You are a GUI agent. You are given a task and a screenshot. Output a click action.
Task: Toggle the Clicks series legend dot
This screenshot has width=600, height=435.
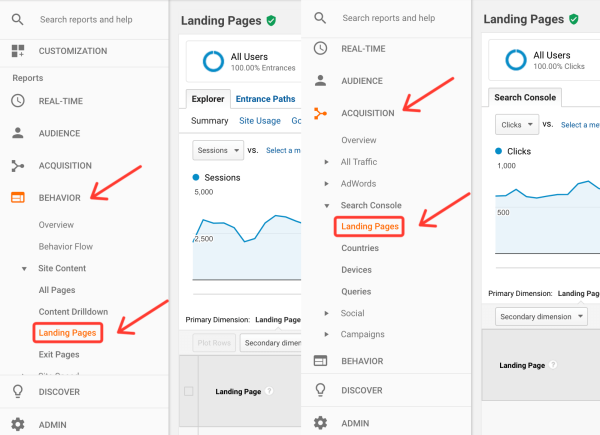click(x=498, y=151)
